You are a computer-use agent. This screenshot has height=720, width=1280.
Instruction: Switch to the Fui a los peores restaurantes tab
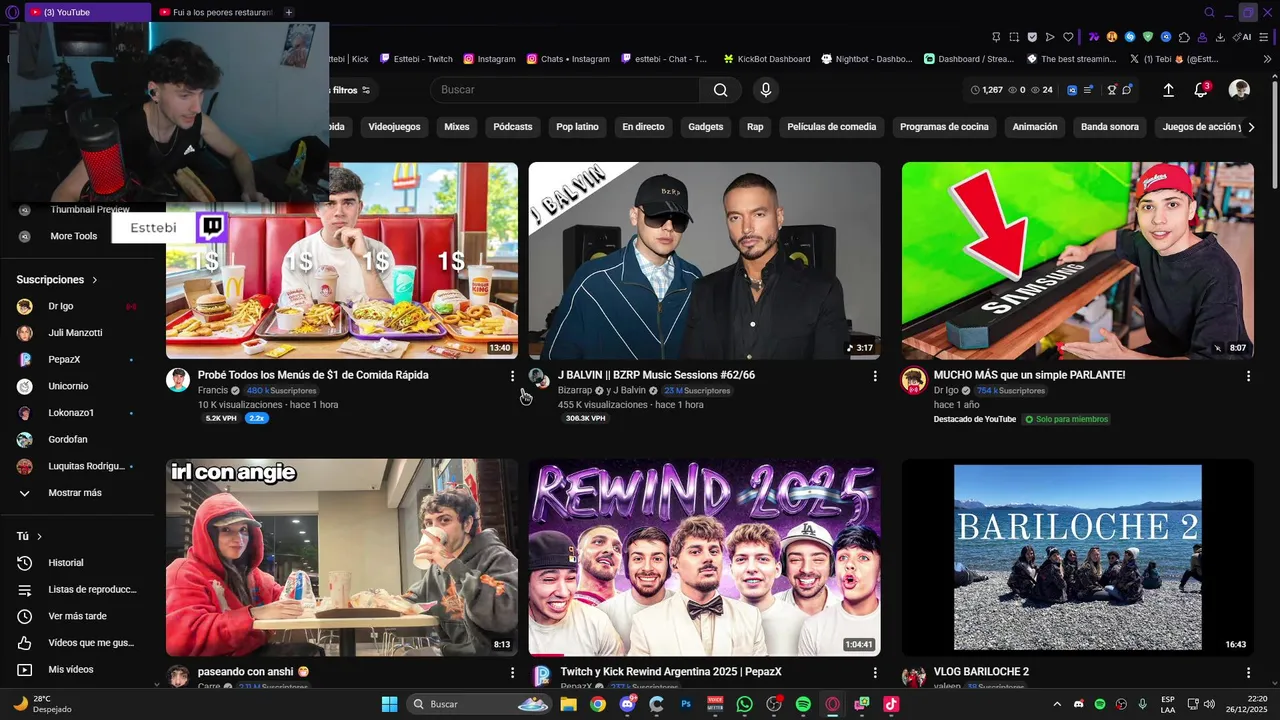click(215, 12)
